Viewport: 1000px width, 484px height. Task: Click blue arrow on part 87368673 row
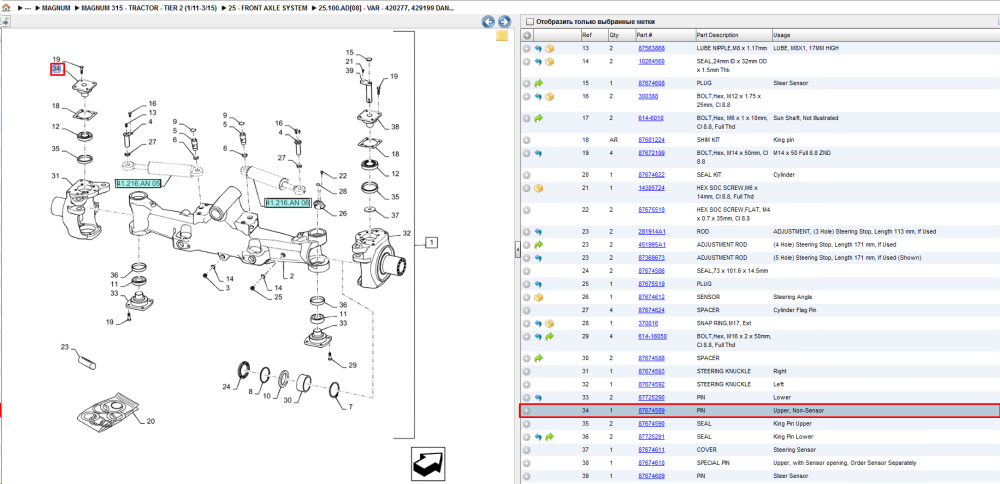(x=538, y=258)
